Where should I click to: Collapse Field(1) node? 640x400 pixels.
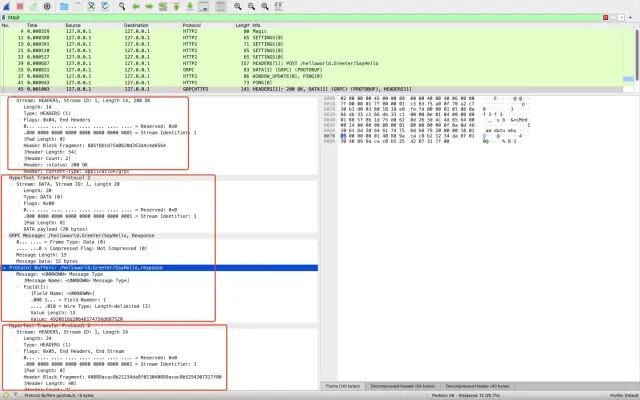pyautogui.click(x=19, y=287)
